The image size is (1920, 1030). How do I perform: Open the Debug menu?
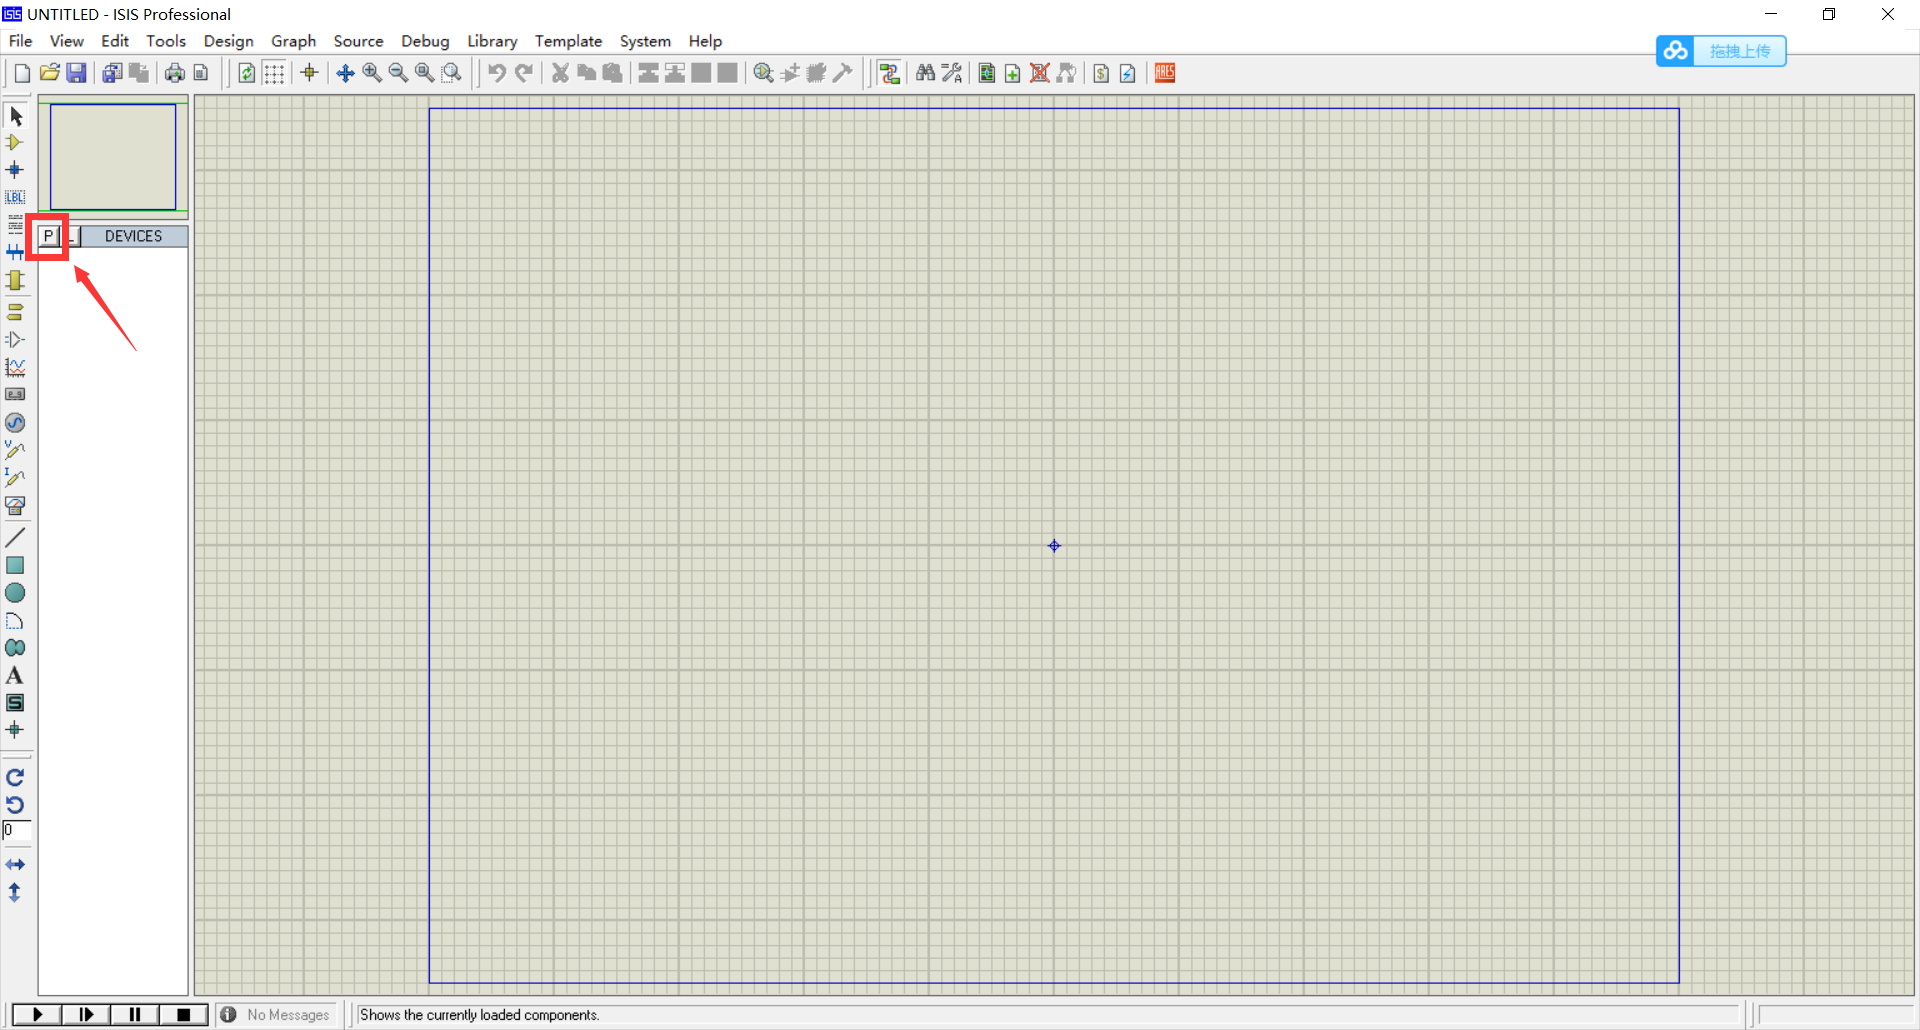pos(425,41)
